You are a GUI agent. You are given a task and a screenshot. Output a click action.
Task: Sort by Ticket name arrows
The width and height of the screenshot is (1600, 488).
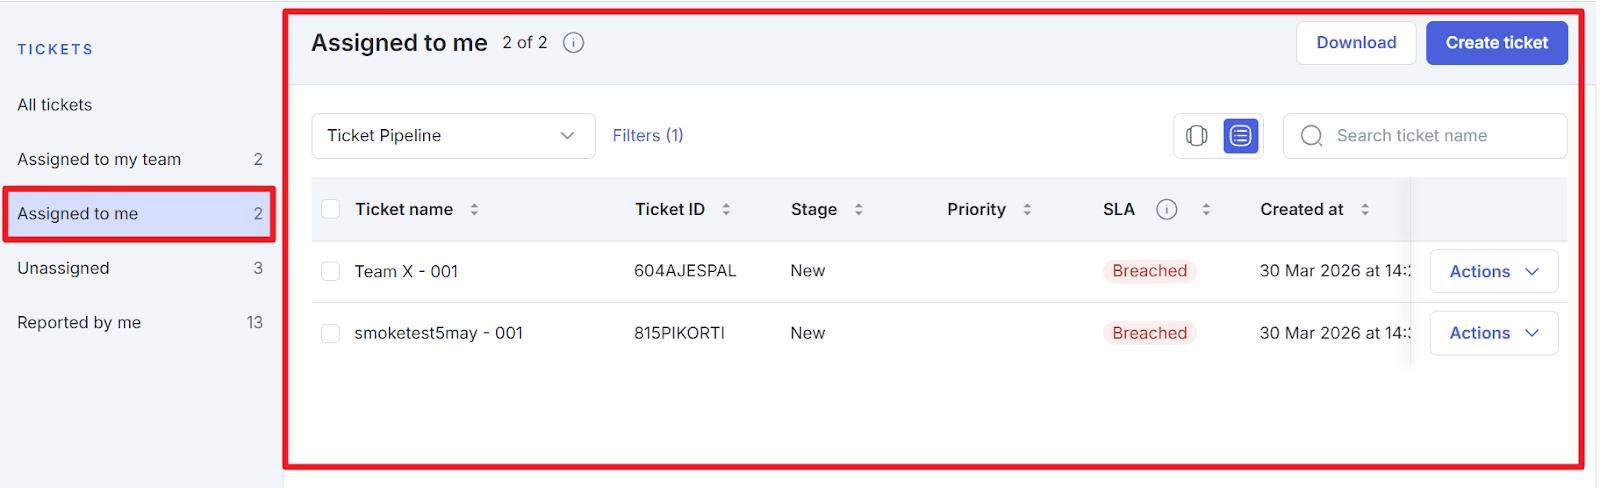[x=474, y=209]
